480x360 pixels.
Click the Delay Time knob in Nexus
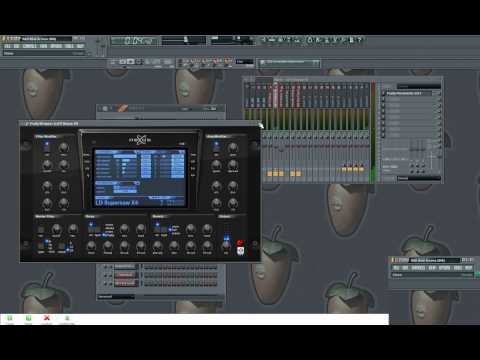click(x=124, y=229)
